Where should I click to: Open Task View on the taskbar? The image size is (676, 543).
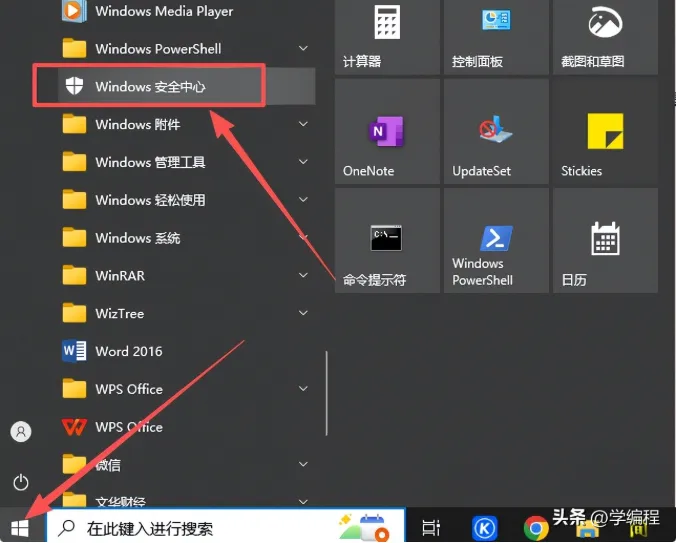[x=431, y=527]
